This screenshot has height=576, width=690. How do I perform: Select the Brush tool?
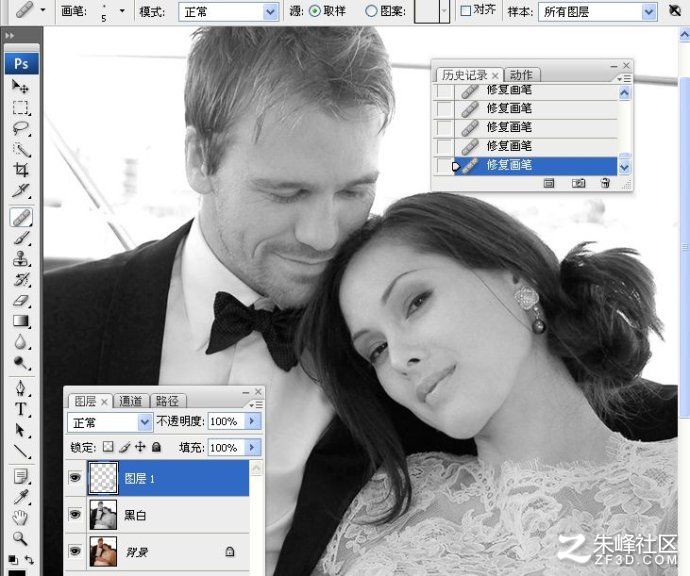click(20, 238)
